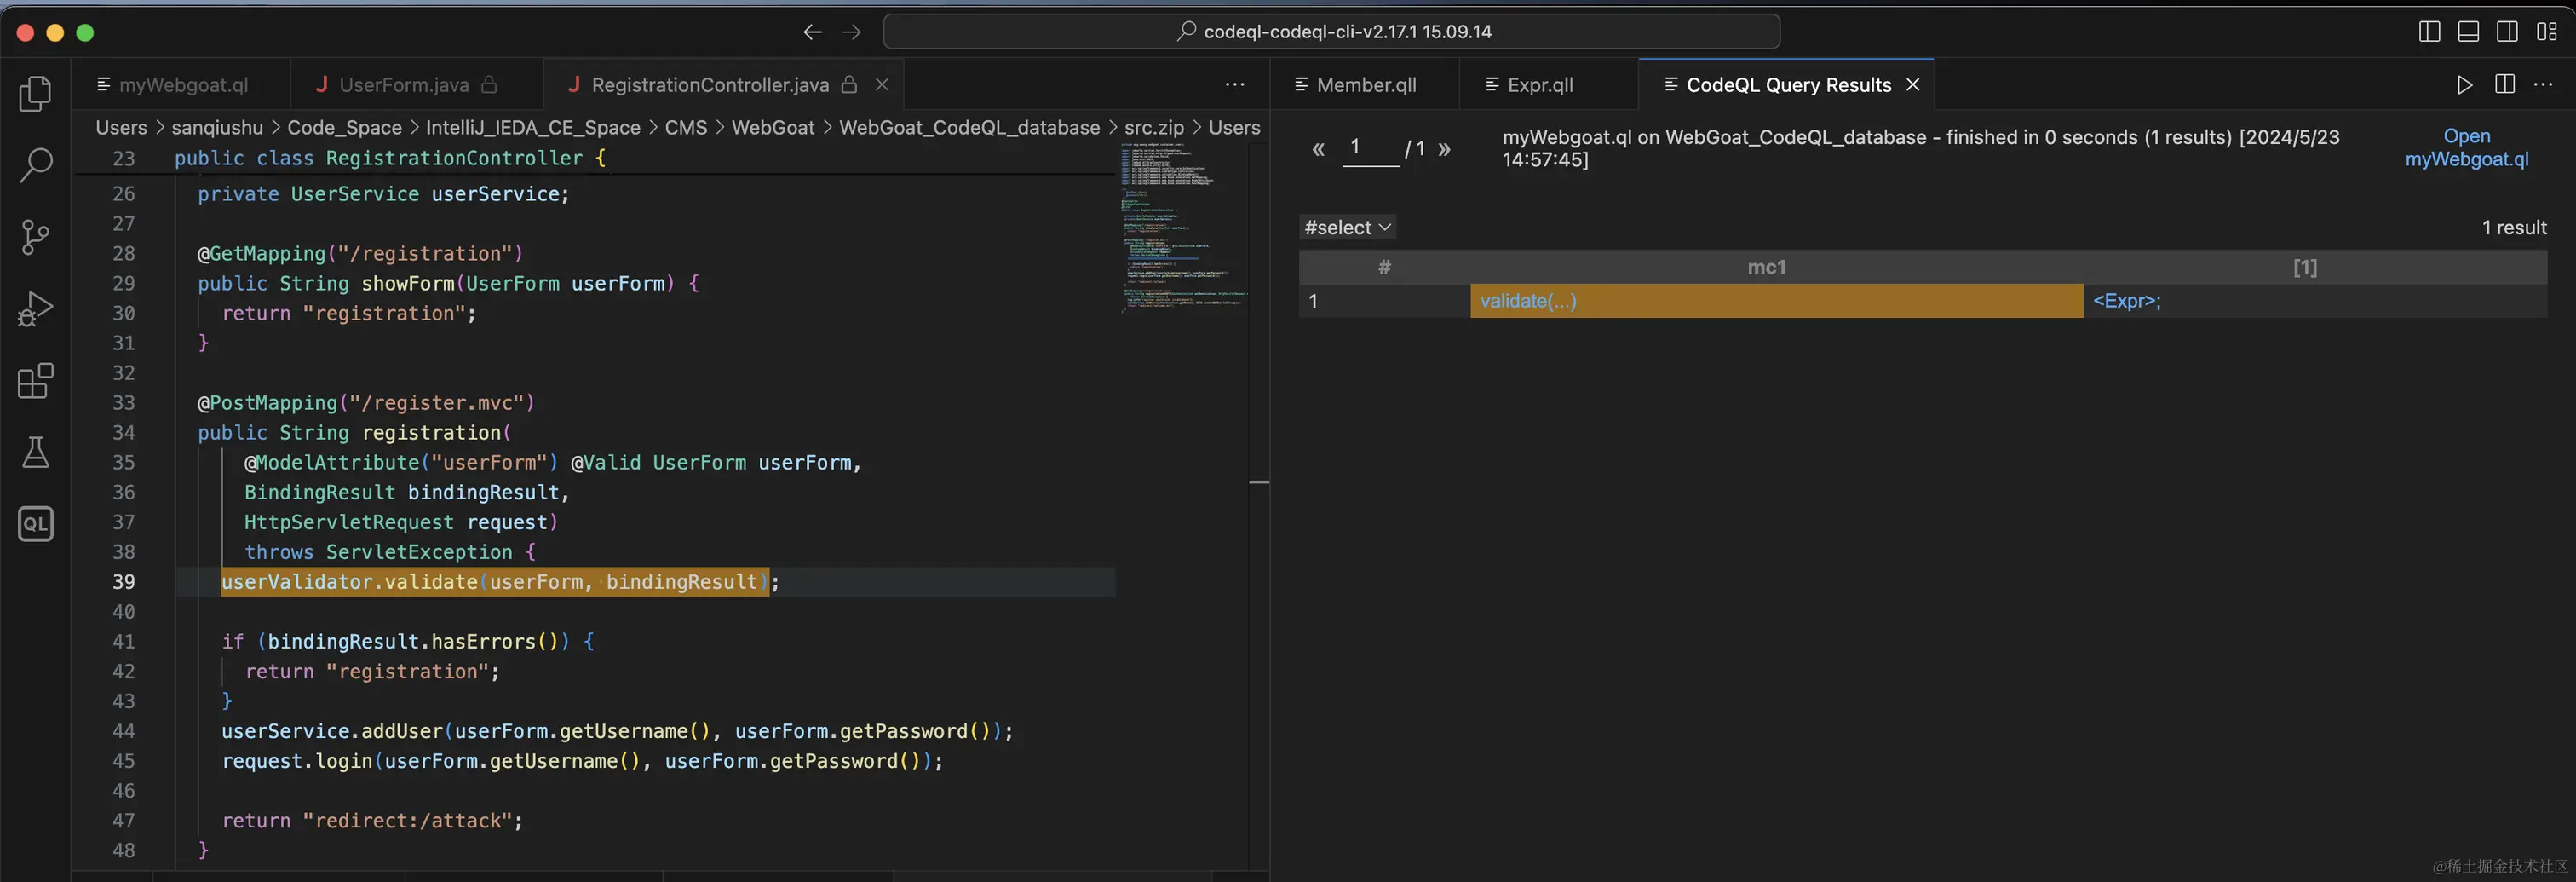Open the Explorer view in activity bar
Viewport: 2576px width, 882px height.
36,94
